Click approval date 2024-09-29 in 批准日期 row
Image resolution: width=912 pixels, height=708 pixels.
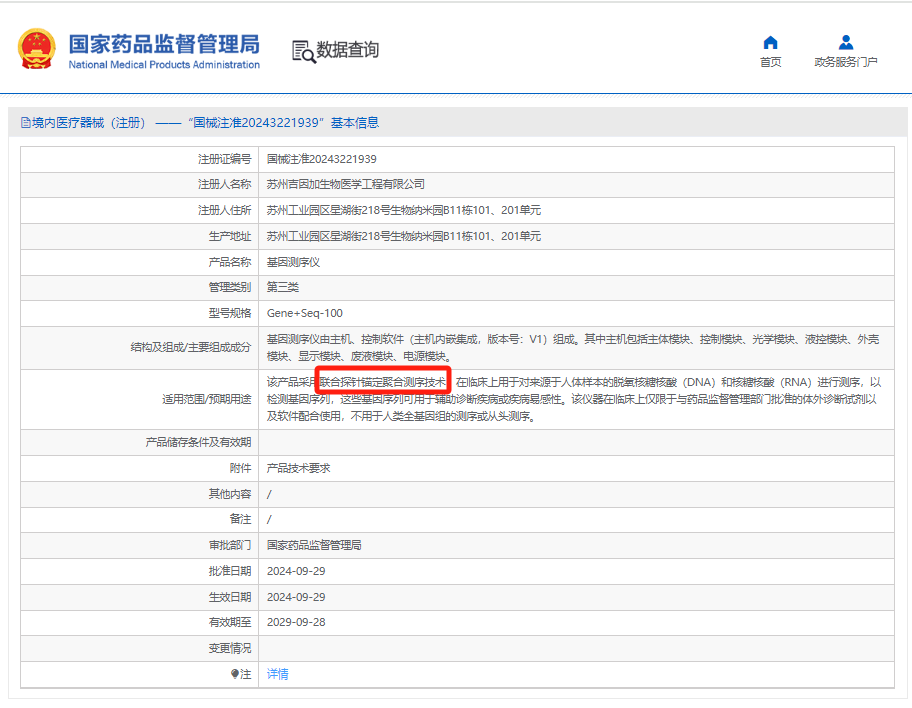[296, 571]
